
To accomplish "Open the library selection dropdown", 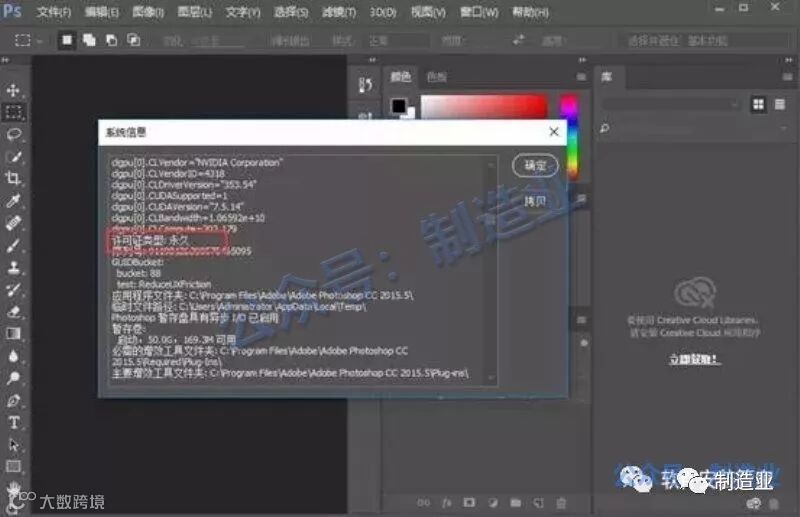I will pos(671,104).
